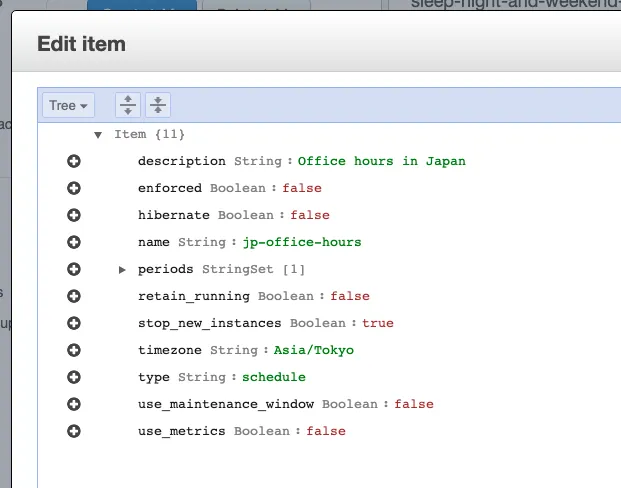Click the plus icon next to enforced
The height and width of the screenshot is (488, 621).
pyautogui.click(x=73, y=188)
